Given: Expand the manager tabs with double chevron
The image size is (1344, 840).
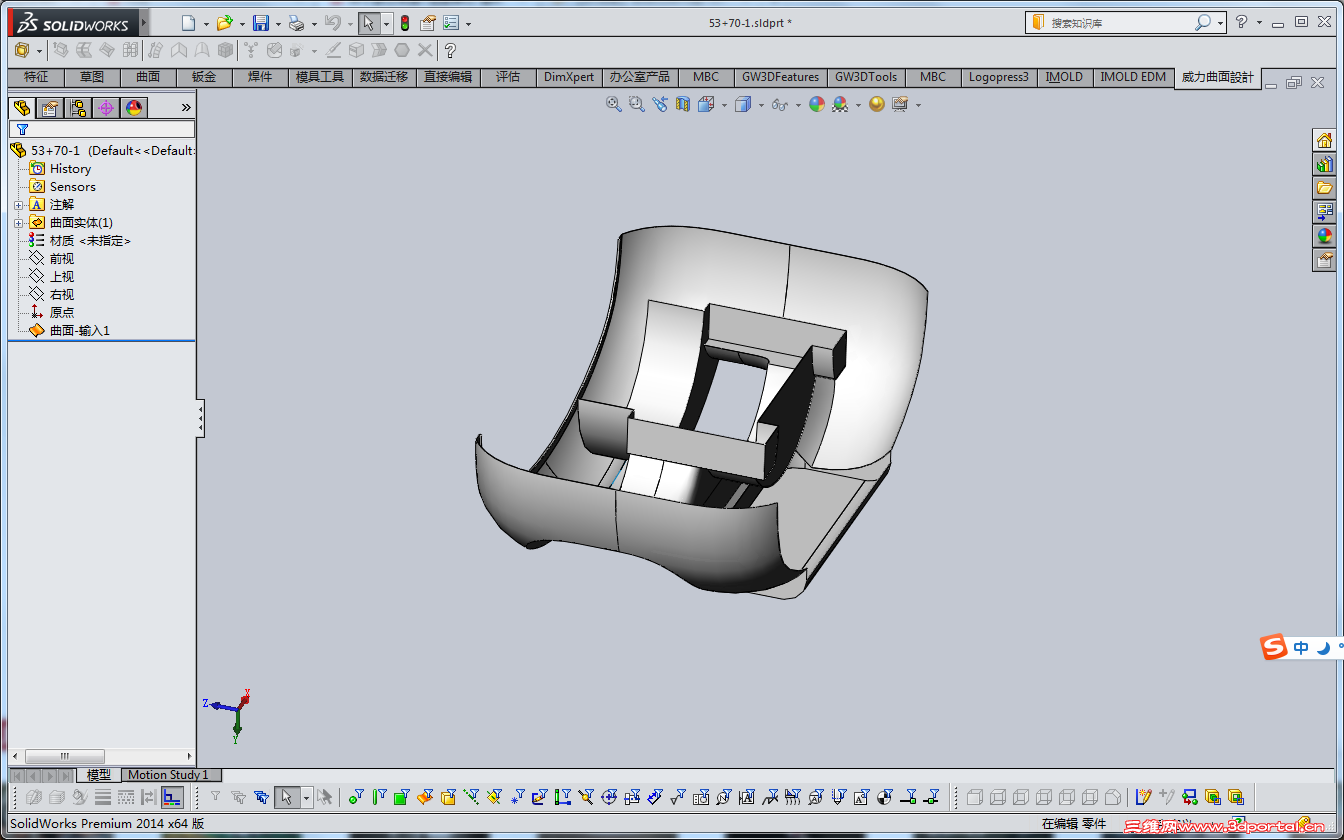Looking at the screenshot, I should coord(186,108).
